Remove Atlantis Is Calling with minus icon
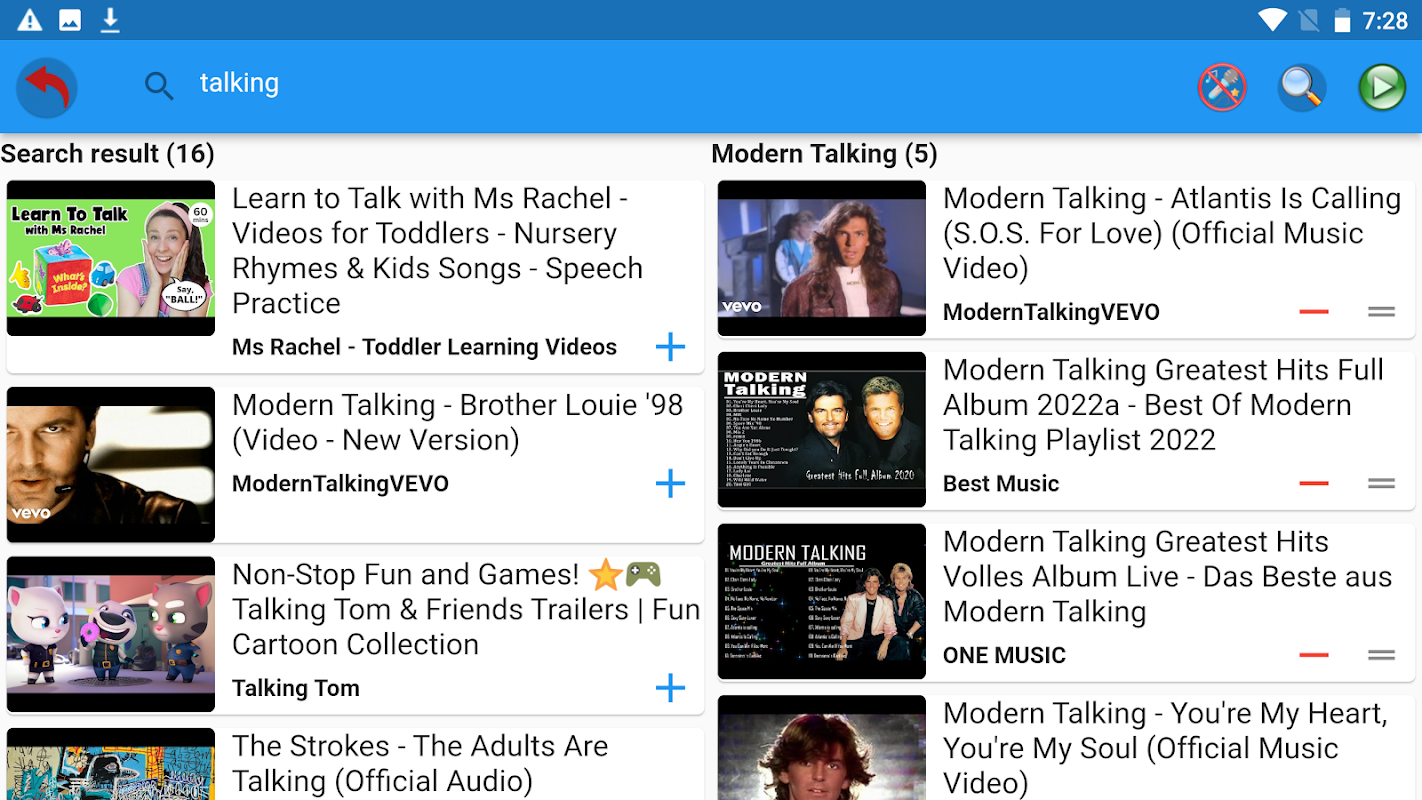Screen dimensions: 1422x800 [1314, 312]
